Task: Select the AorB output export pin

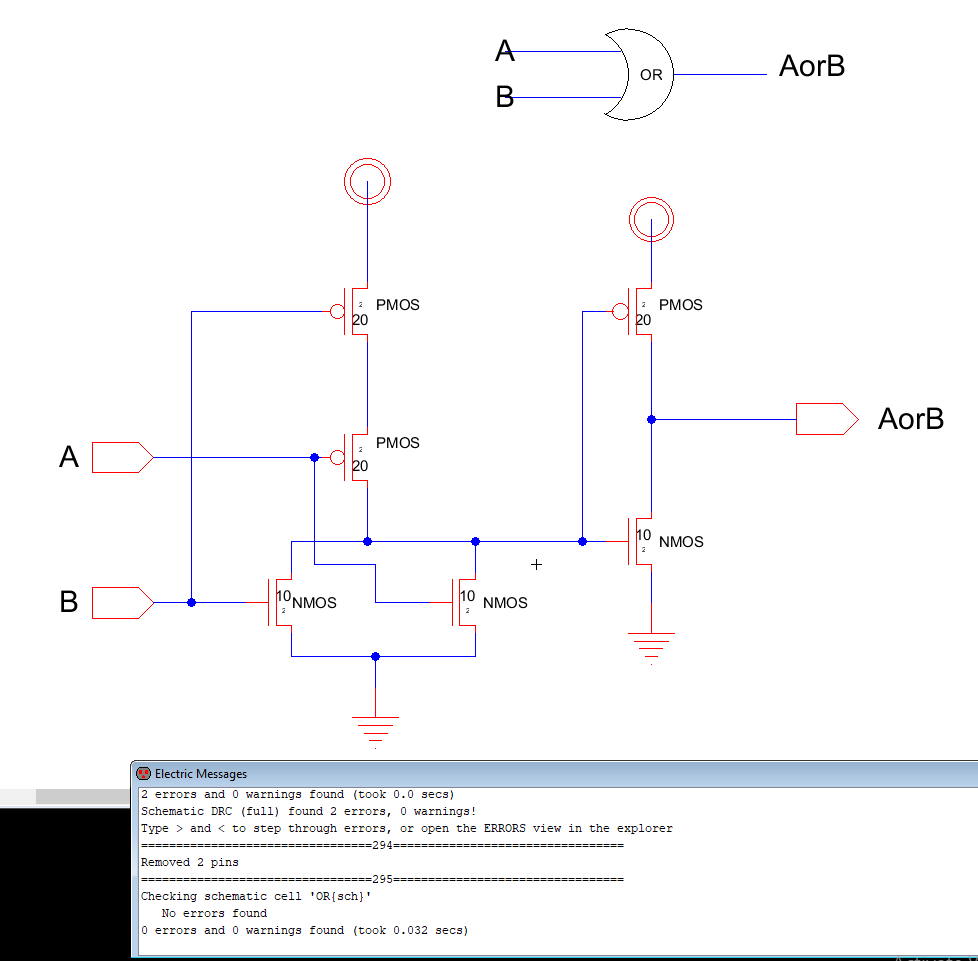Action: pyautogui.click(x=827, y=419)
